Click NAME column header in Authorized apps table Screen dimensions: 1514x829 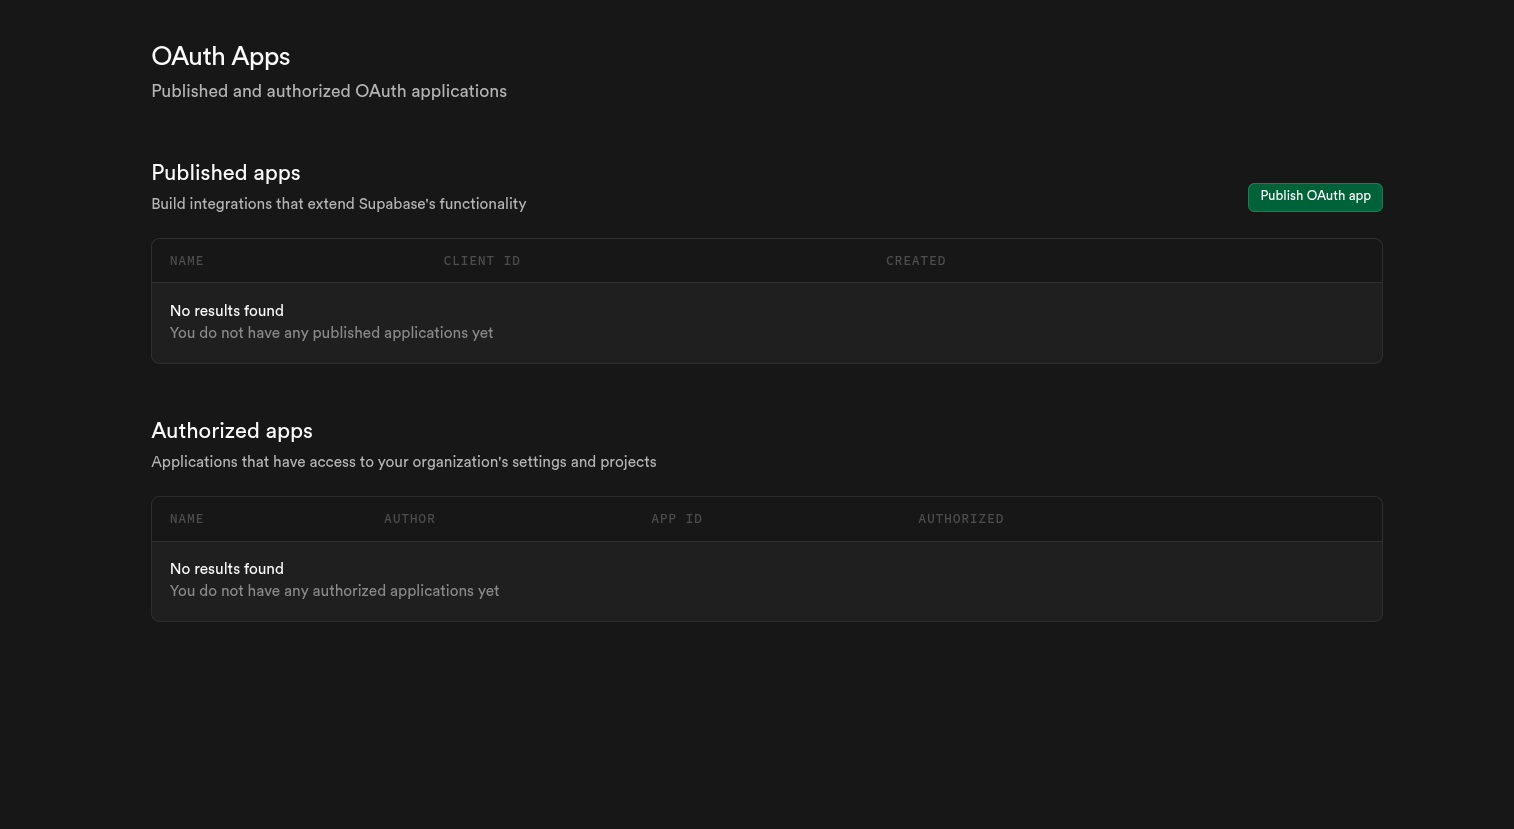187,519
